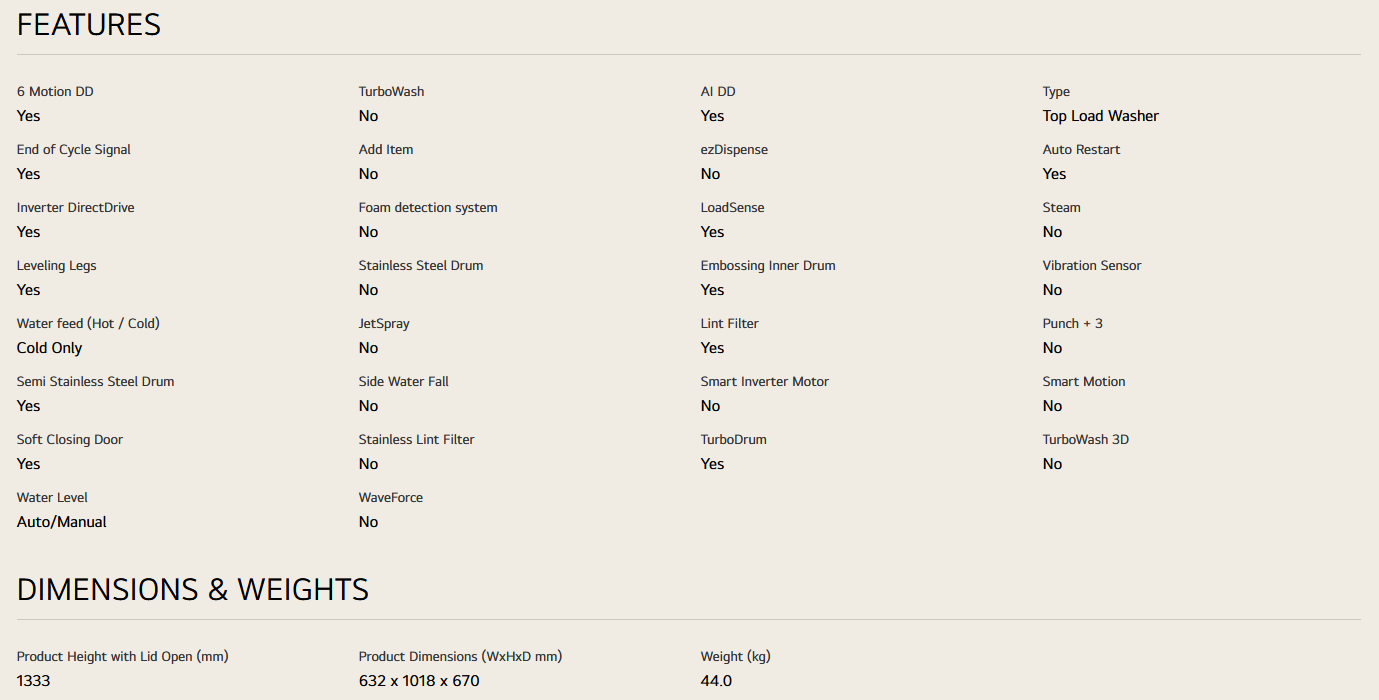Select the 1333 lid open height value
1379x700 pixels.
[x=34, y=681]
